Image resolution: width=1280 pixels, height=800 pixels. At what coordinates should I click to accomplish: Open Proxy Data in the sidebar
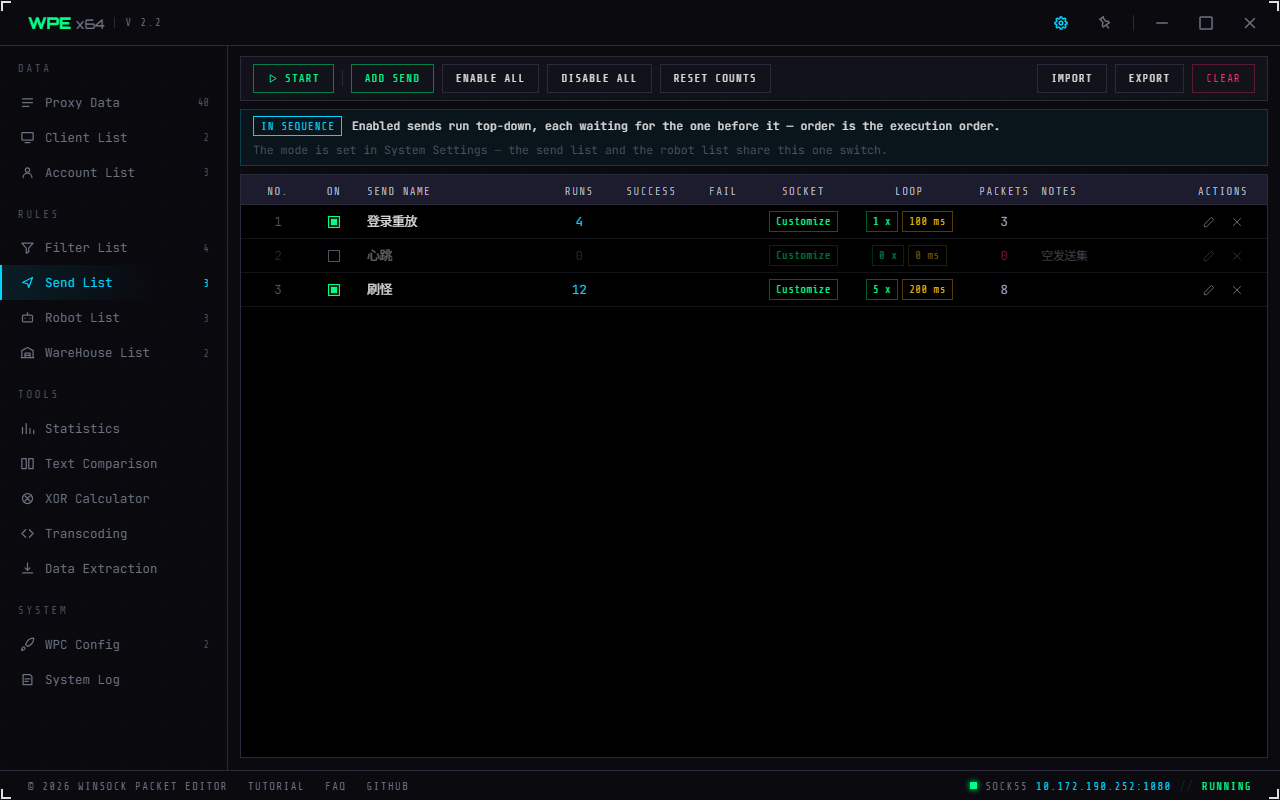114,103
